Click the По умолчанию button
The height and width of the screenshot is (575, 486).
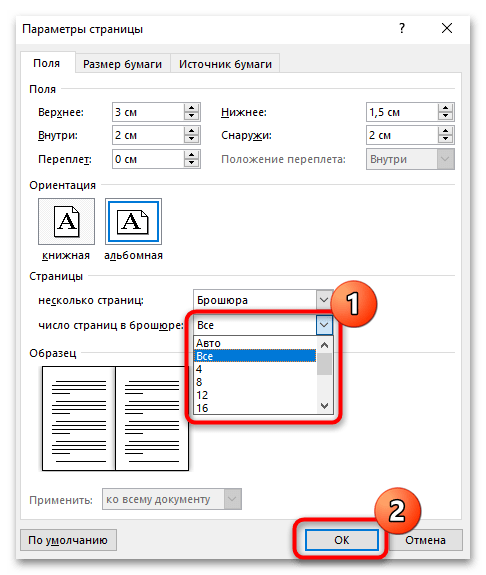68,540
